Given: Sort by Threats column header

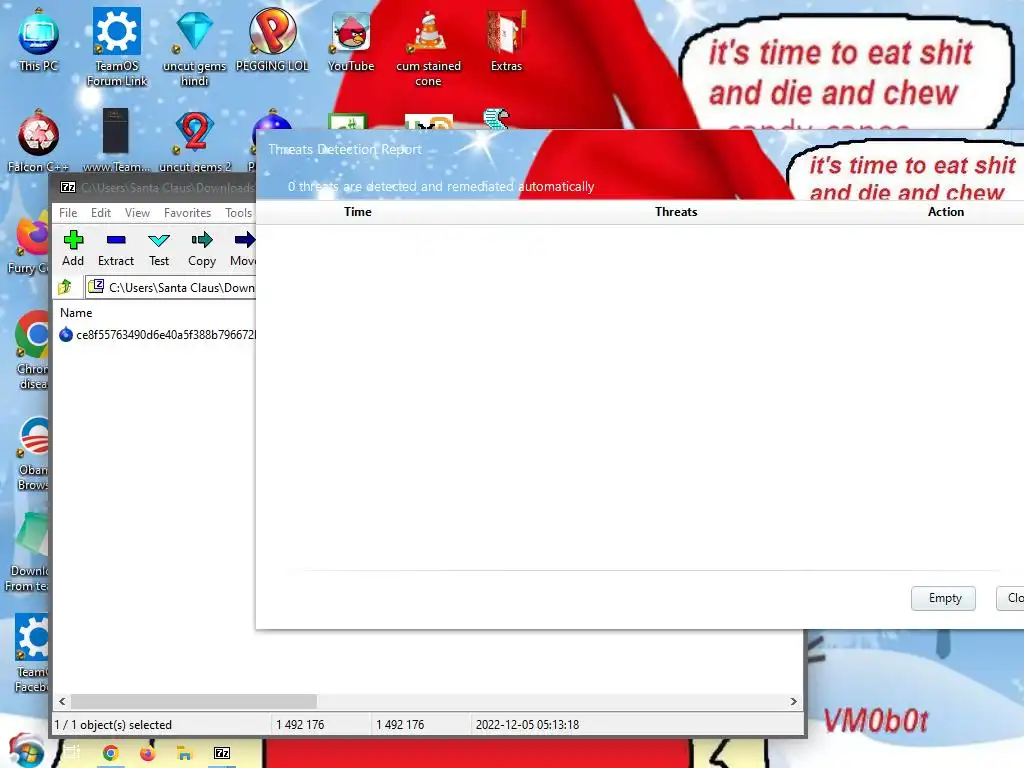Looking at the screenshot, I should tap(676, 212).
